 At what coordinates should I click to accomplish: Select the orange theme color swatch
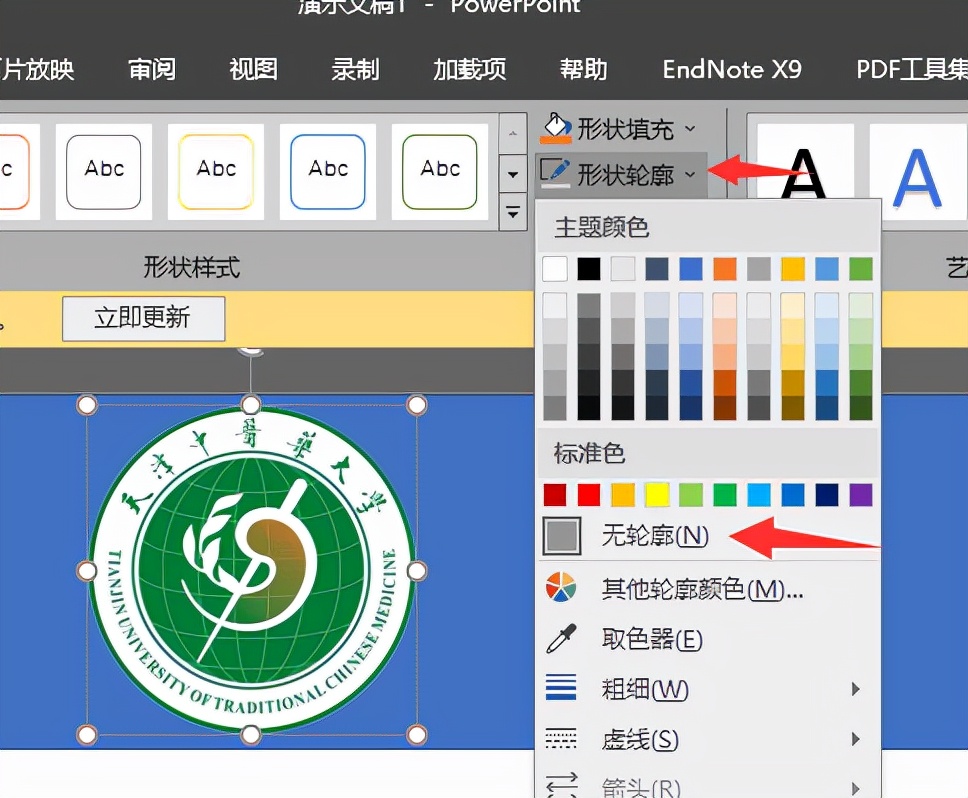point(725,269)
